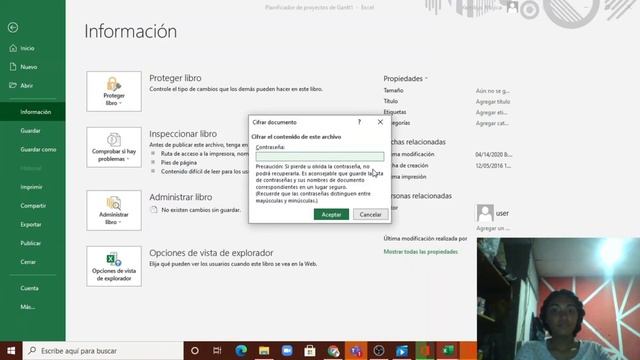640x360 pixels.
Task: Open the Proteger libro dropdown button
Action: (114, 91)
